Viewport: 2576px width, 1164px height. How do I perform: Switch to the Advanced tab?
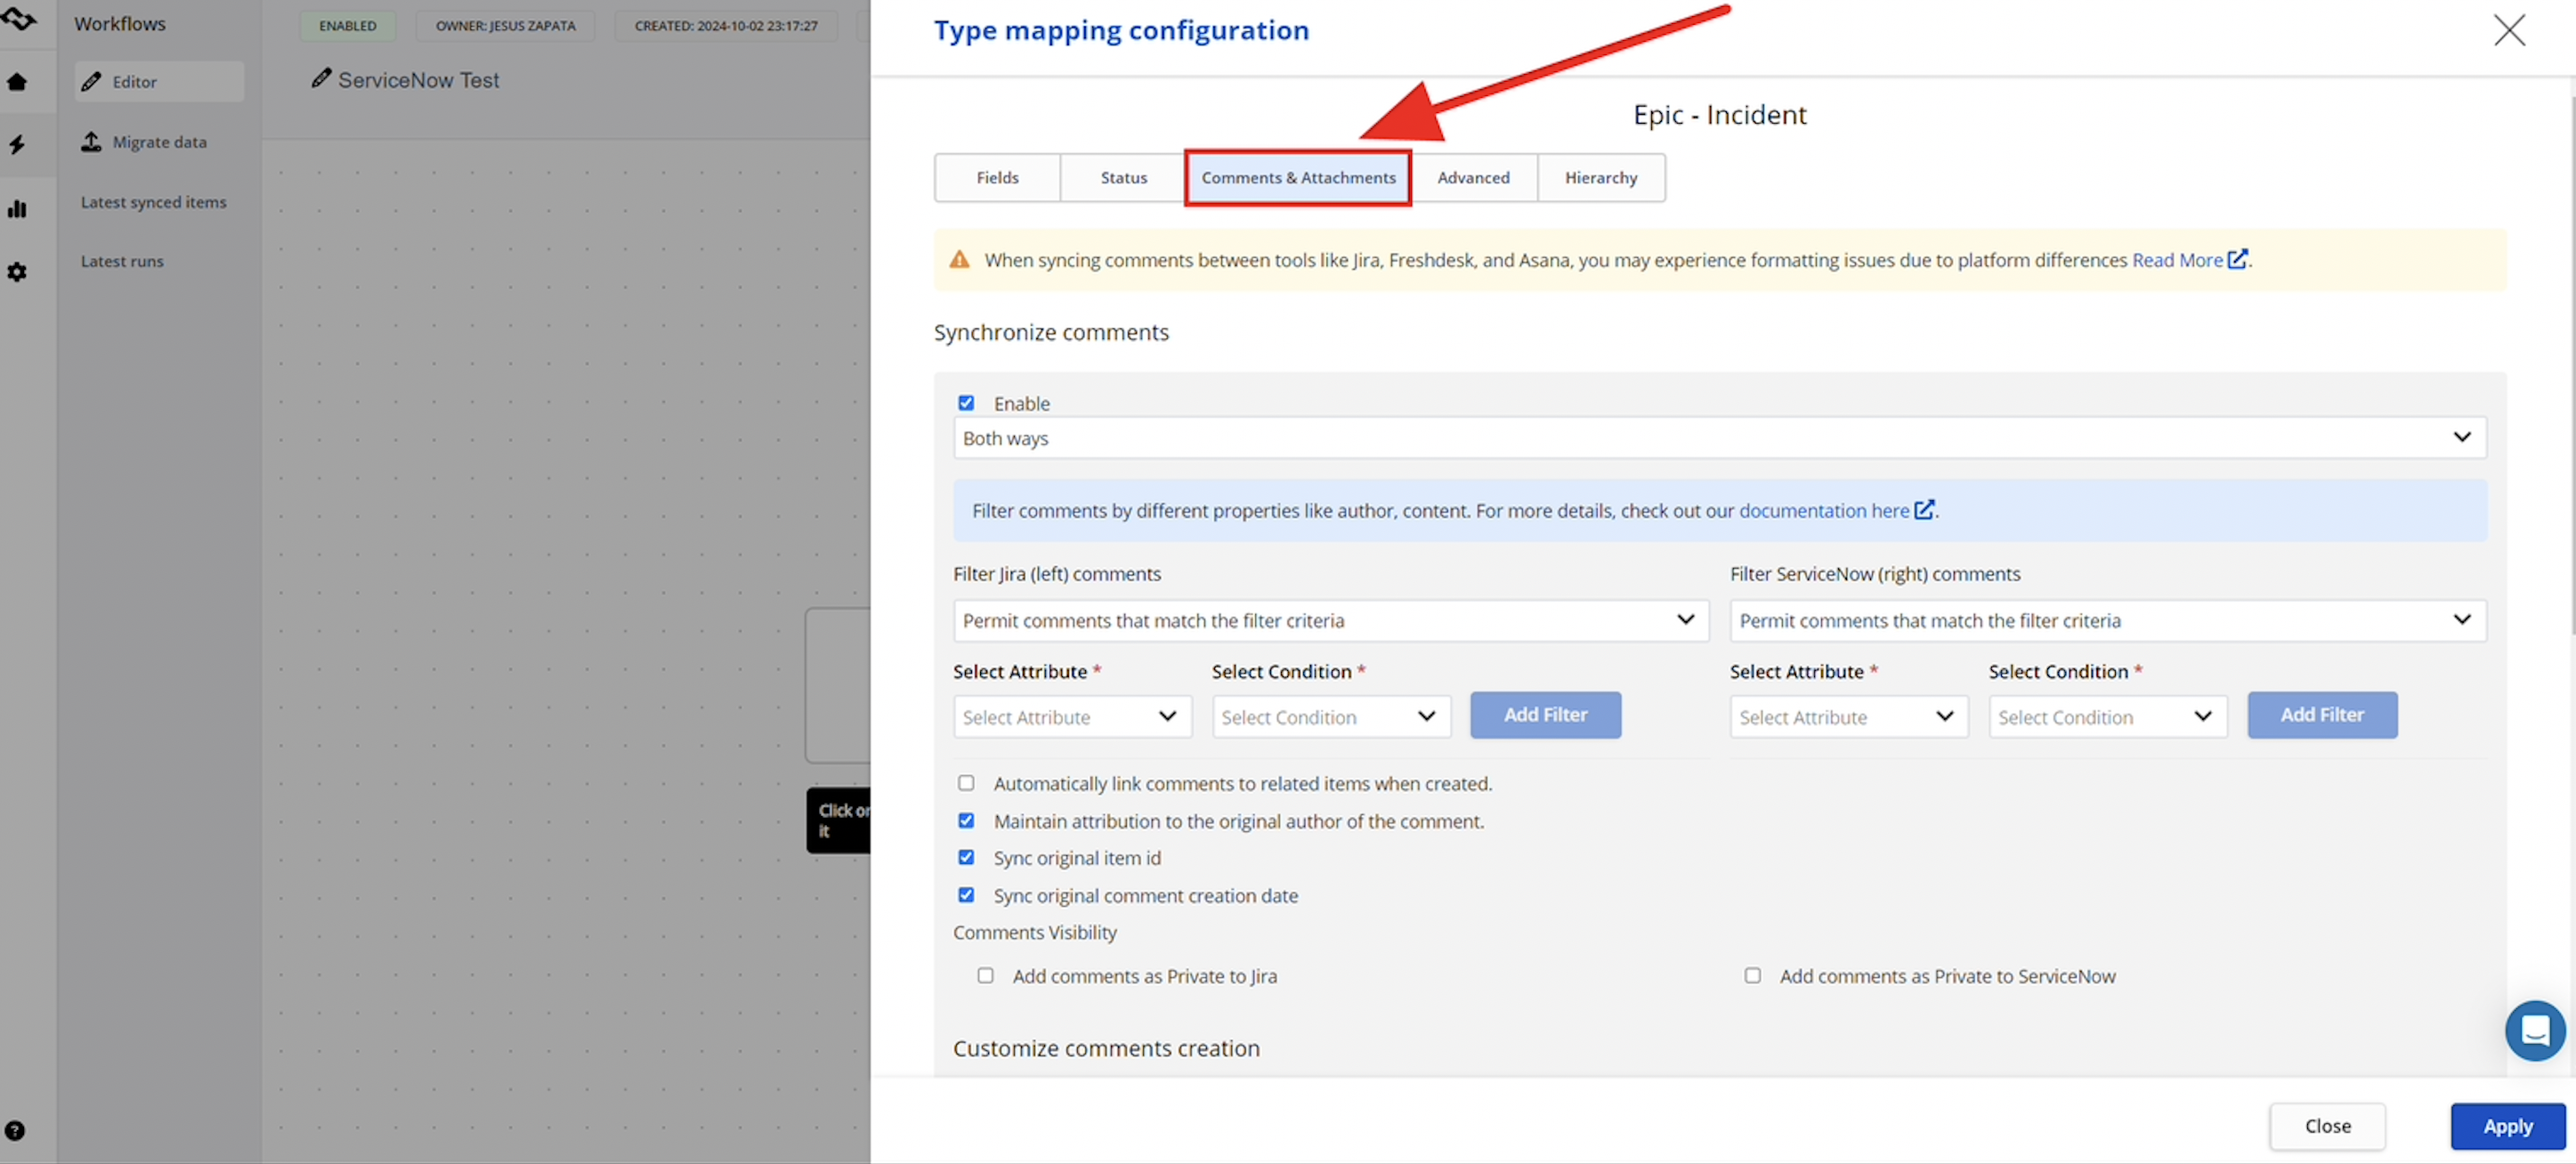coord(1473,177)
